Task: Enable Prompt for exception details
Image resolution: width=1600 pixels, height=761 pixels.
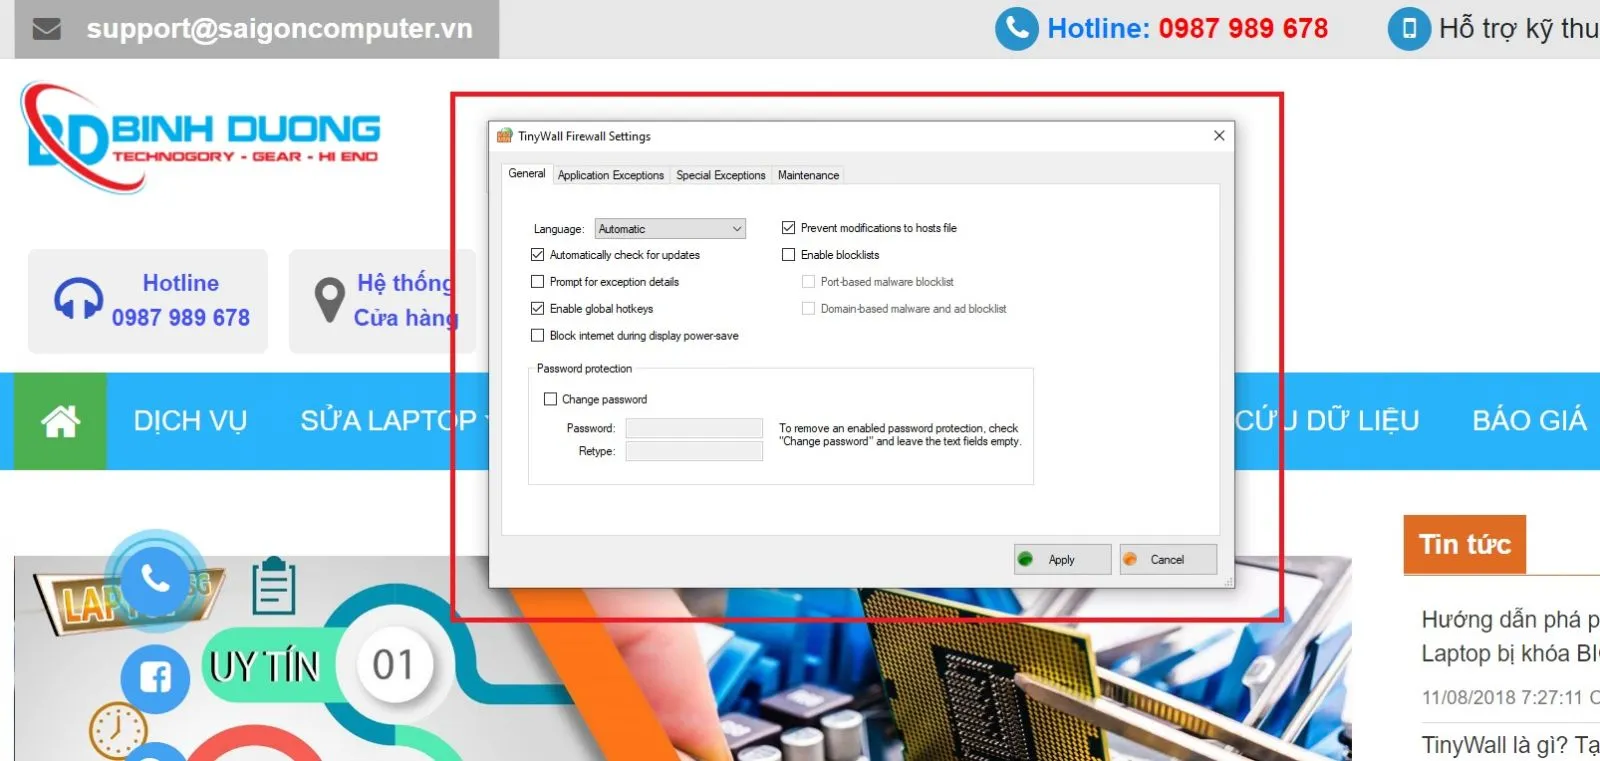Action: 538,282
